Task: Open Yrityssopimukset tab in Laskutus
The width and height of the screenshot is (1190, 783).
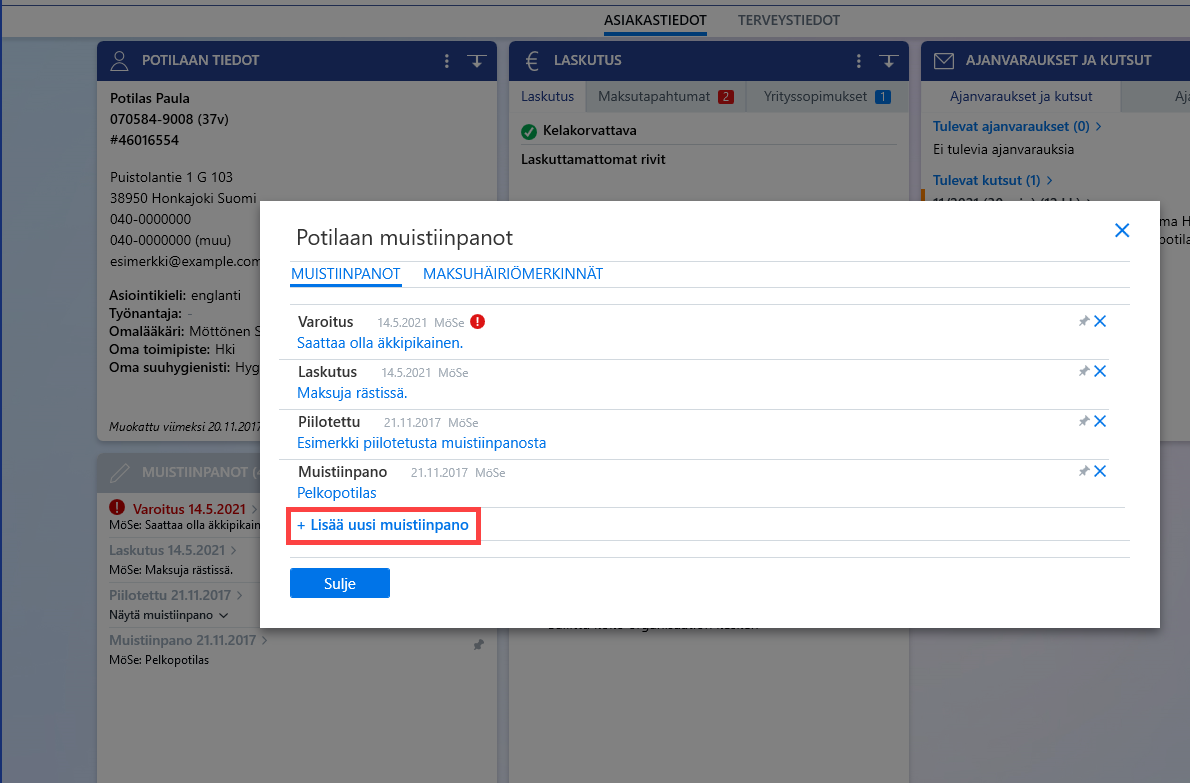Action: pyautogui.click(x=826, y=97)
